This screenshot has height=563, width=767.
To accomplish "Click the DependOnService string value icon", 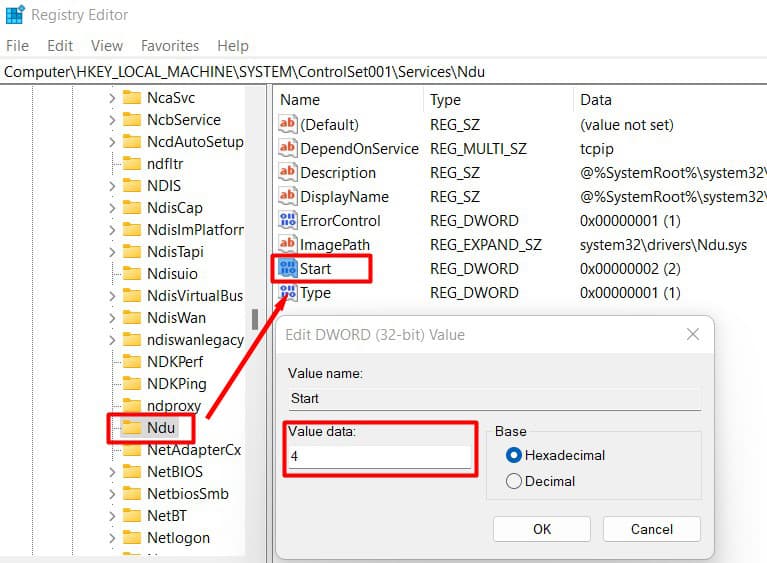I will click(x=288, y=148).
